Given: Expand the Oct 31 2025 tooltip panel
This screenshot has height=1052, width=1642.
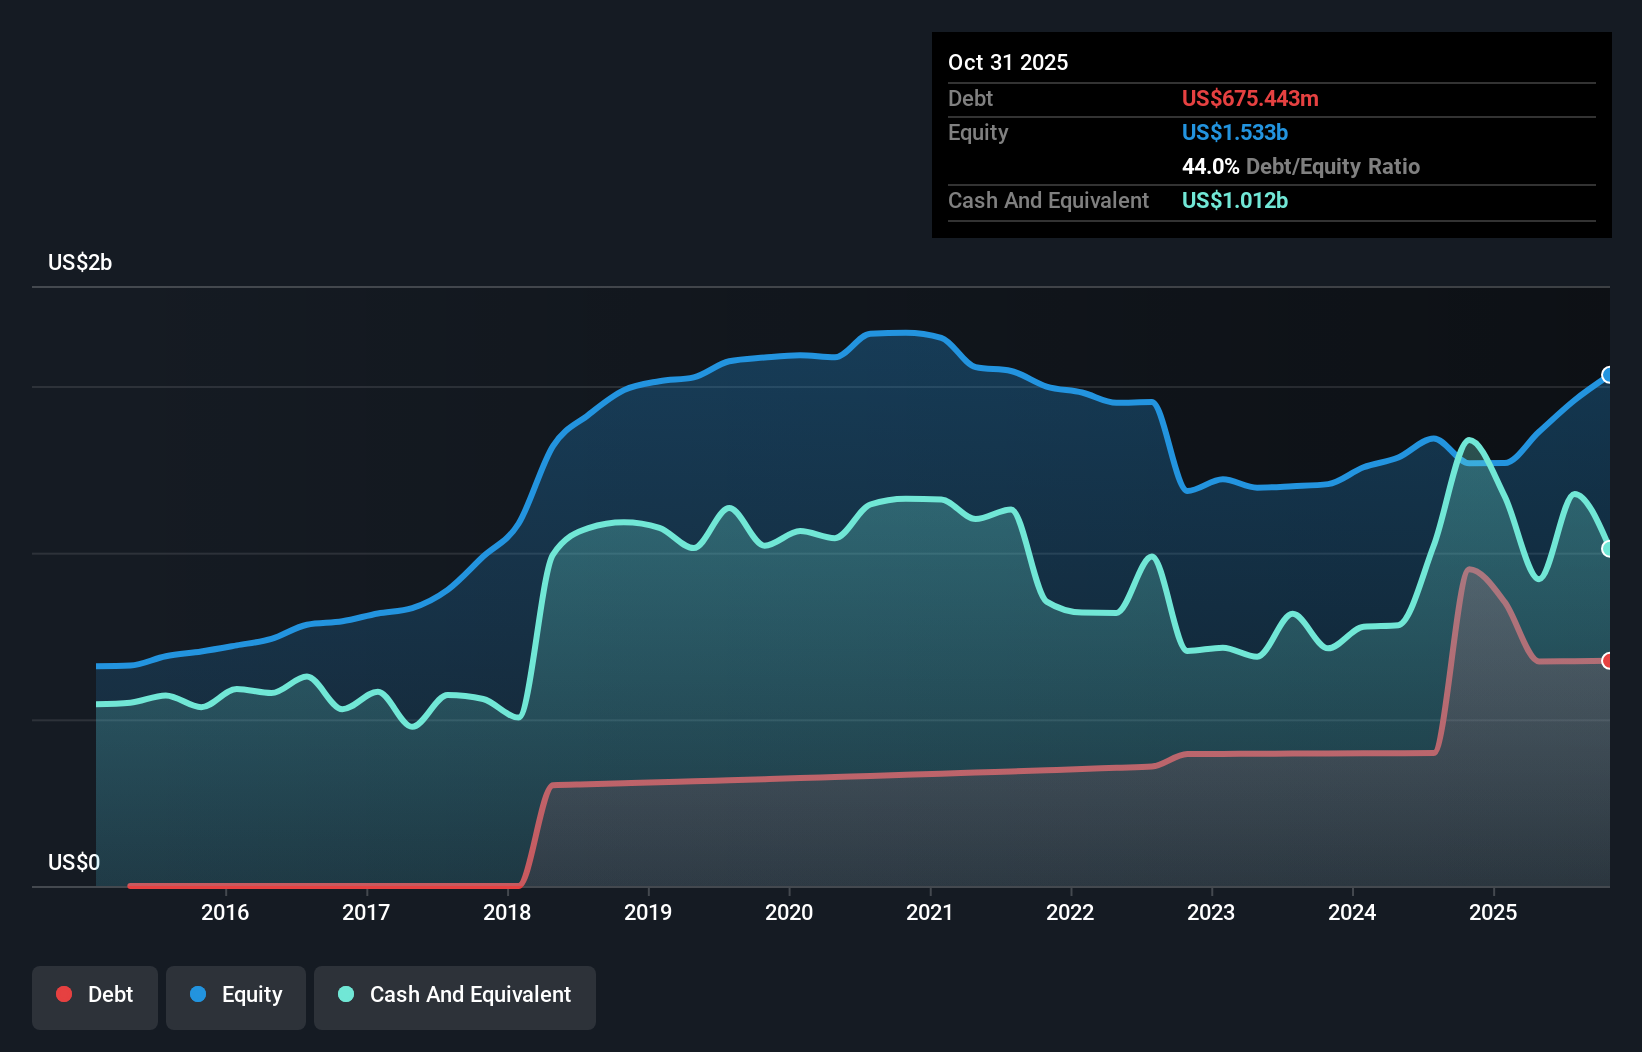Looking at the screenshot, I should coord(1008,62).
